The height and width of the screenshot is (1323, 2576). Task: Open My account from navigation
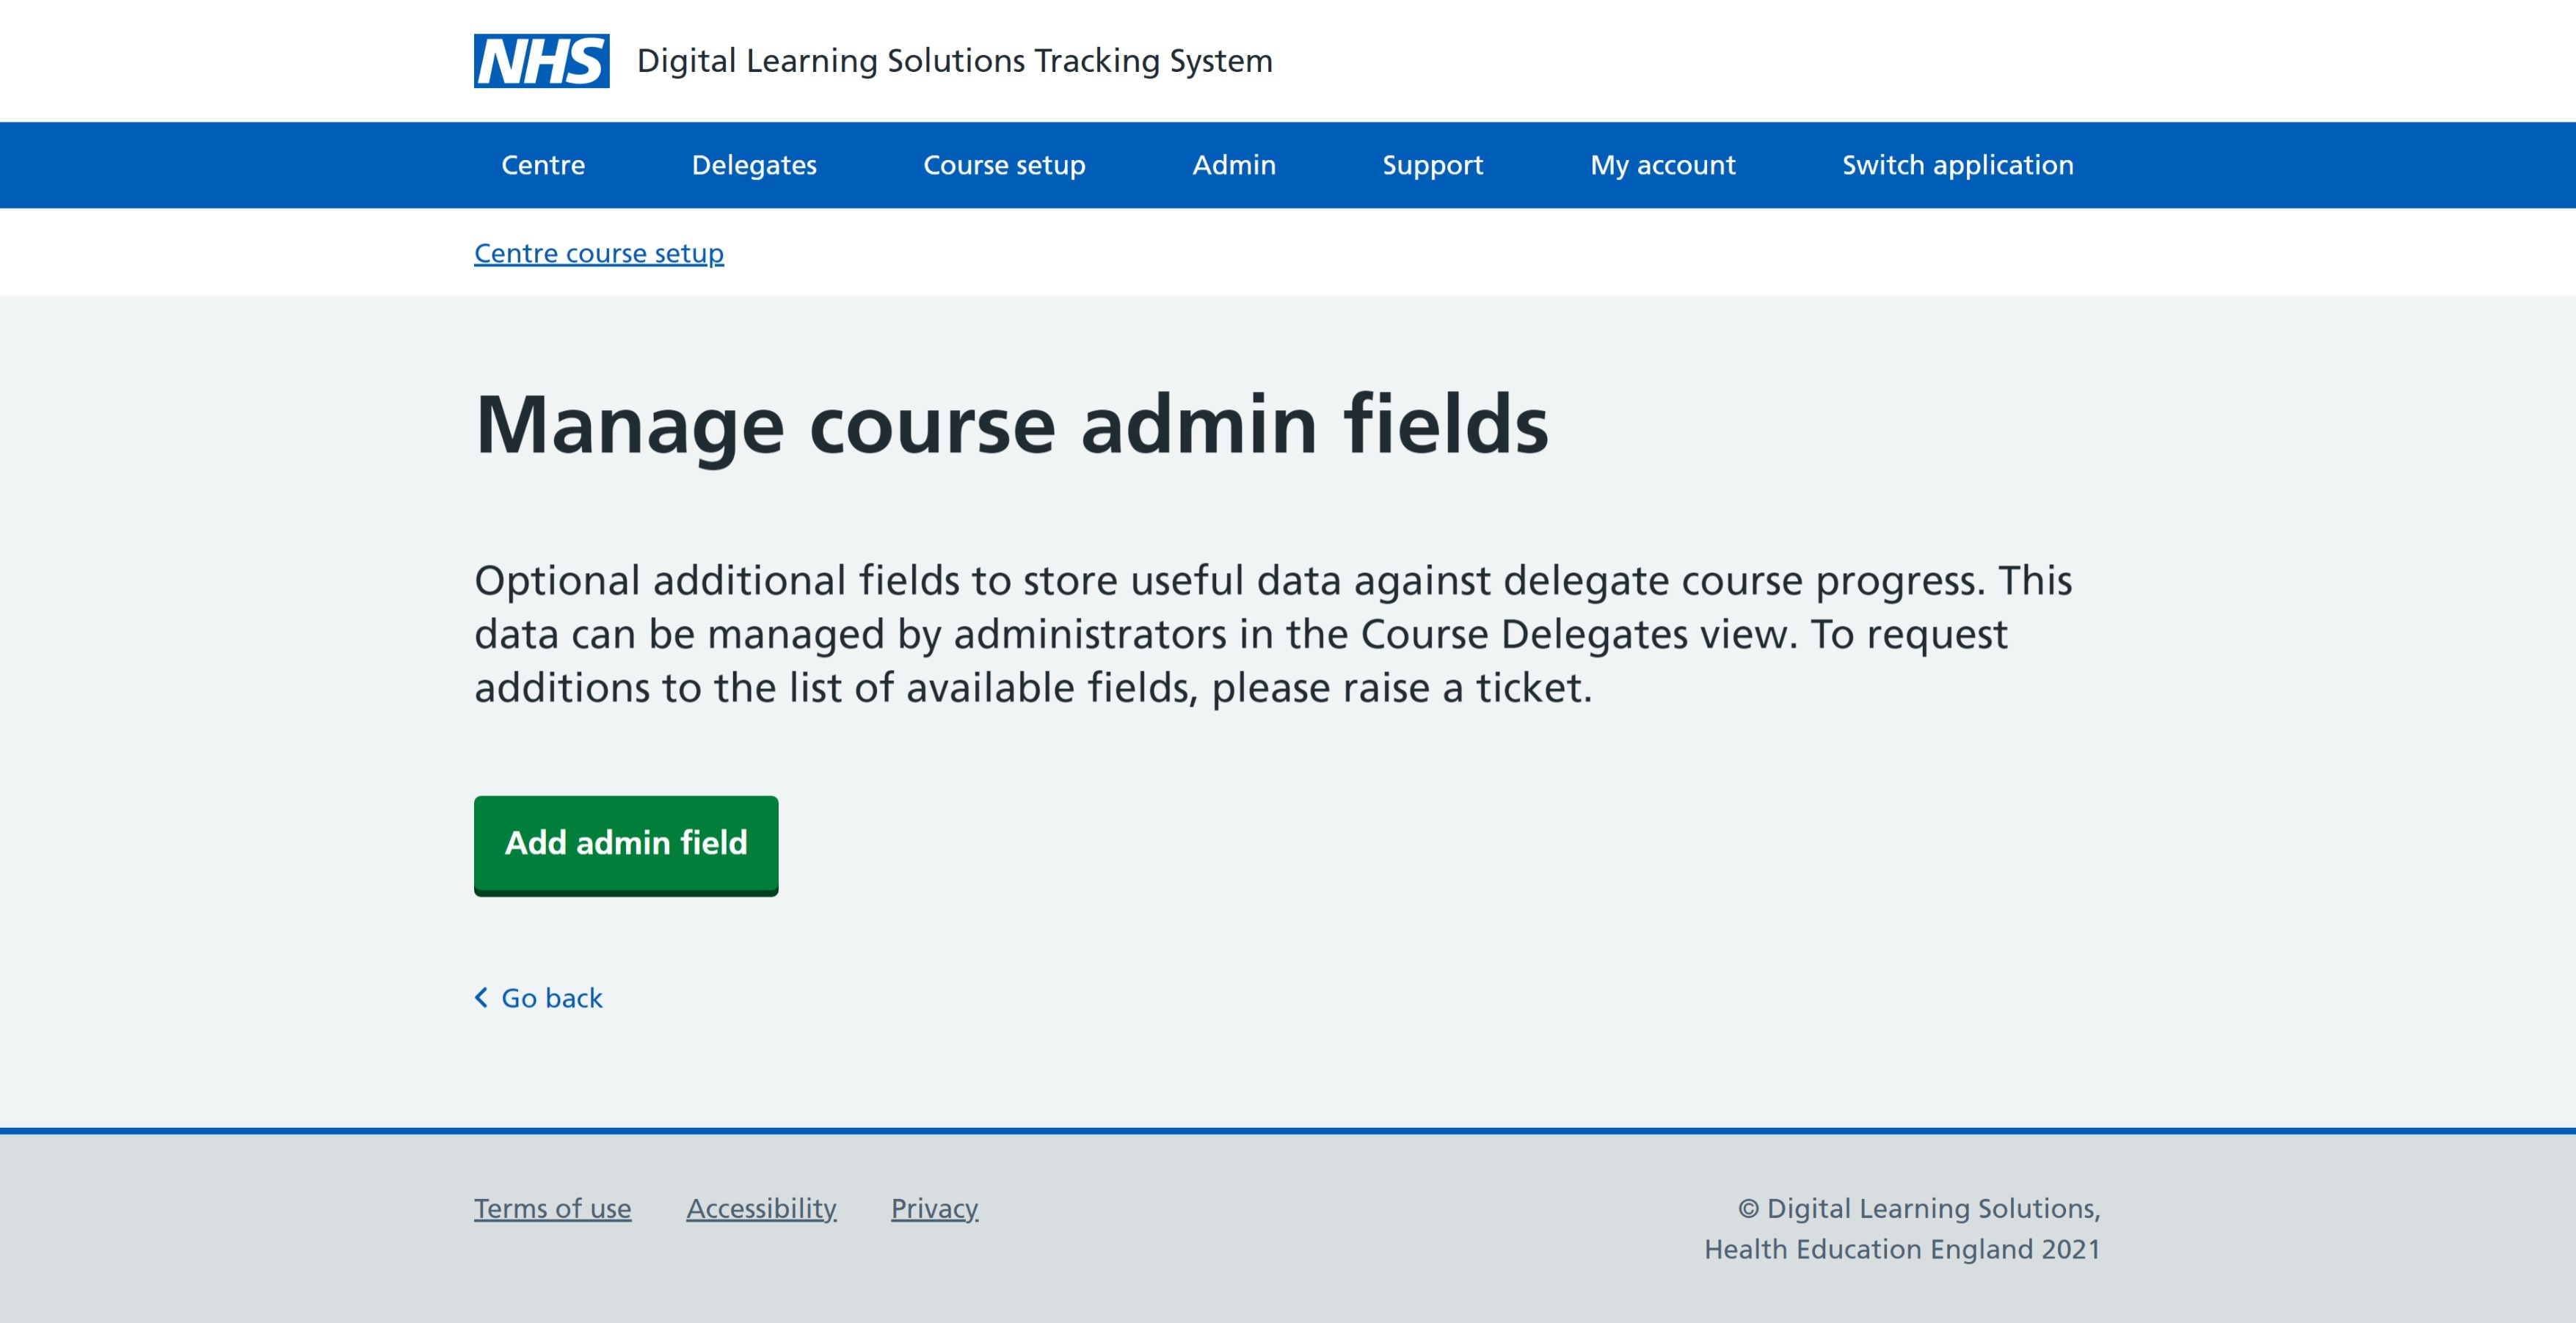(x=1662, y=165)
